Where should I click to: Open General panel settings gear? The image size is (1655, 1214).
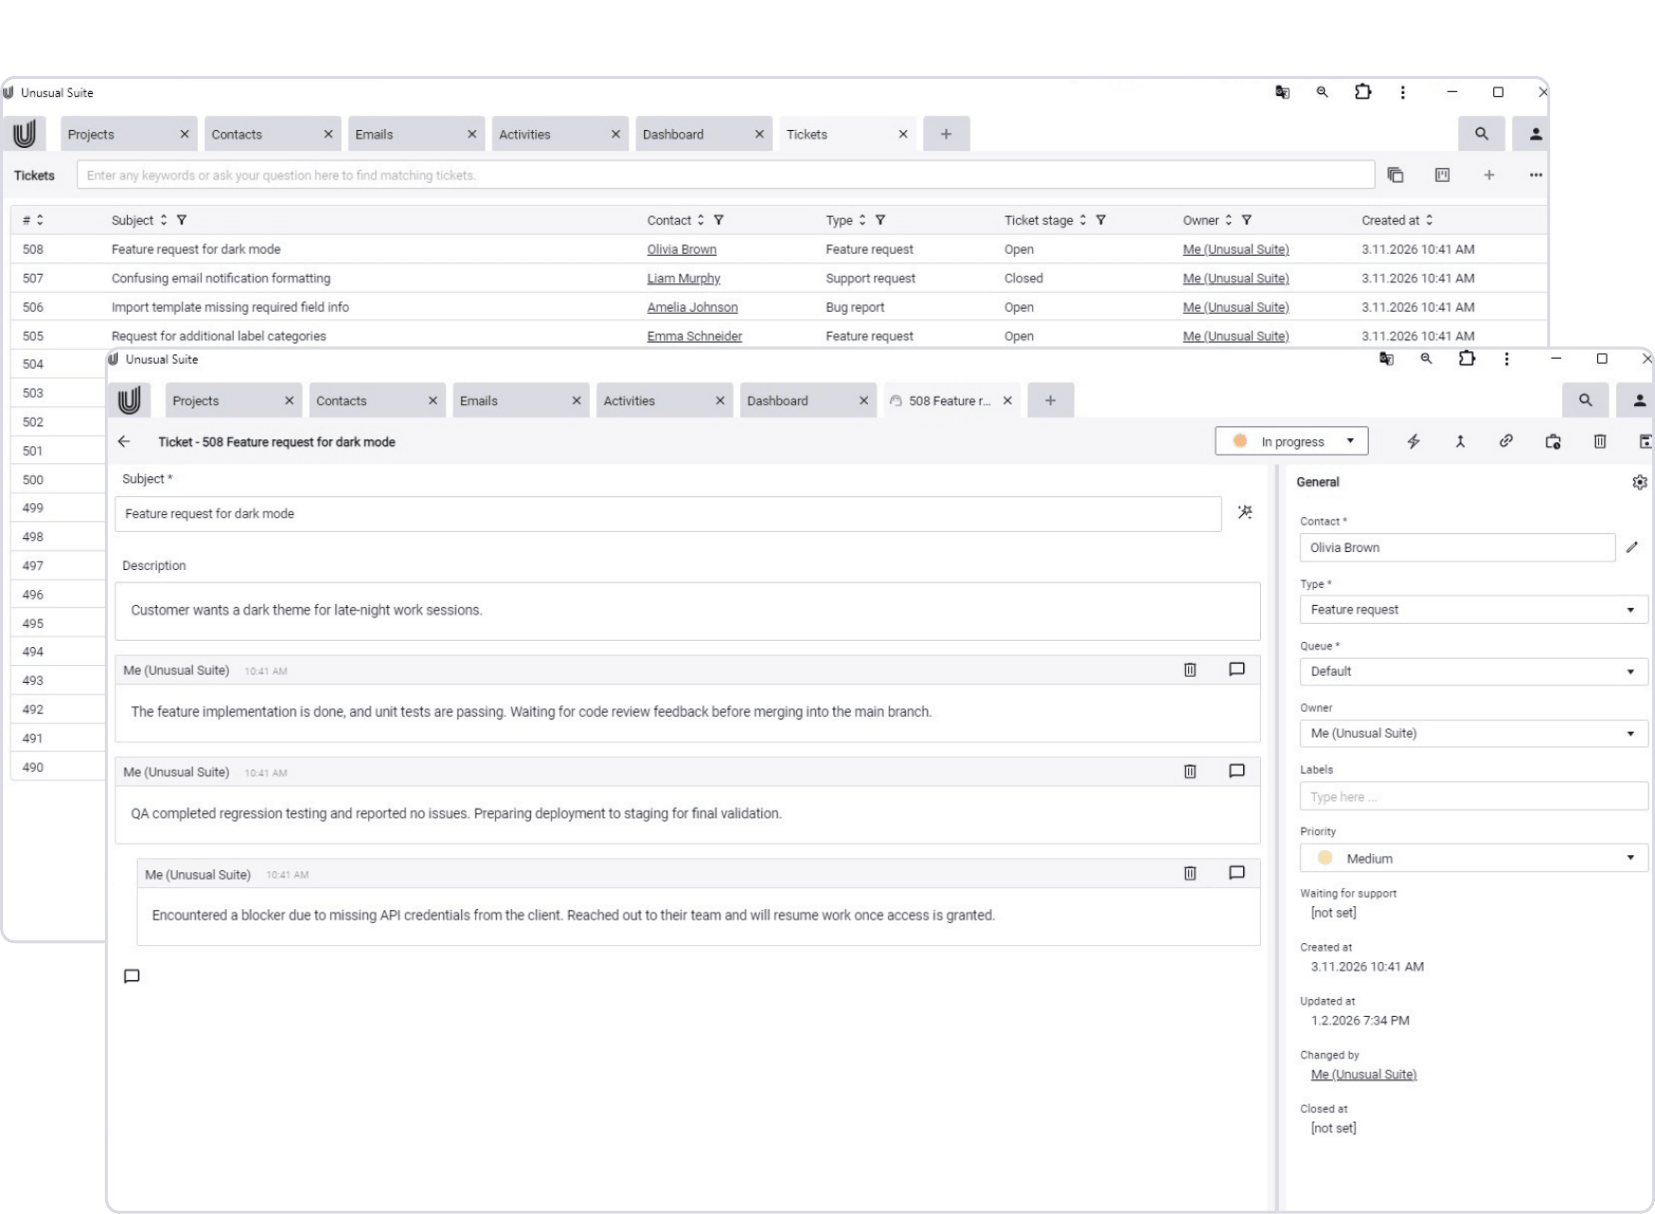coord(1639,482)
